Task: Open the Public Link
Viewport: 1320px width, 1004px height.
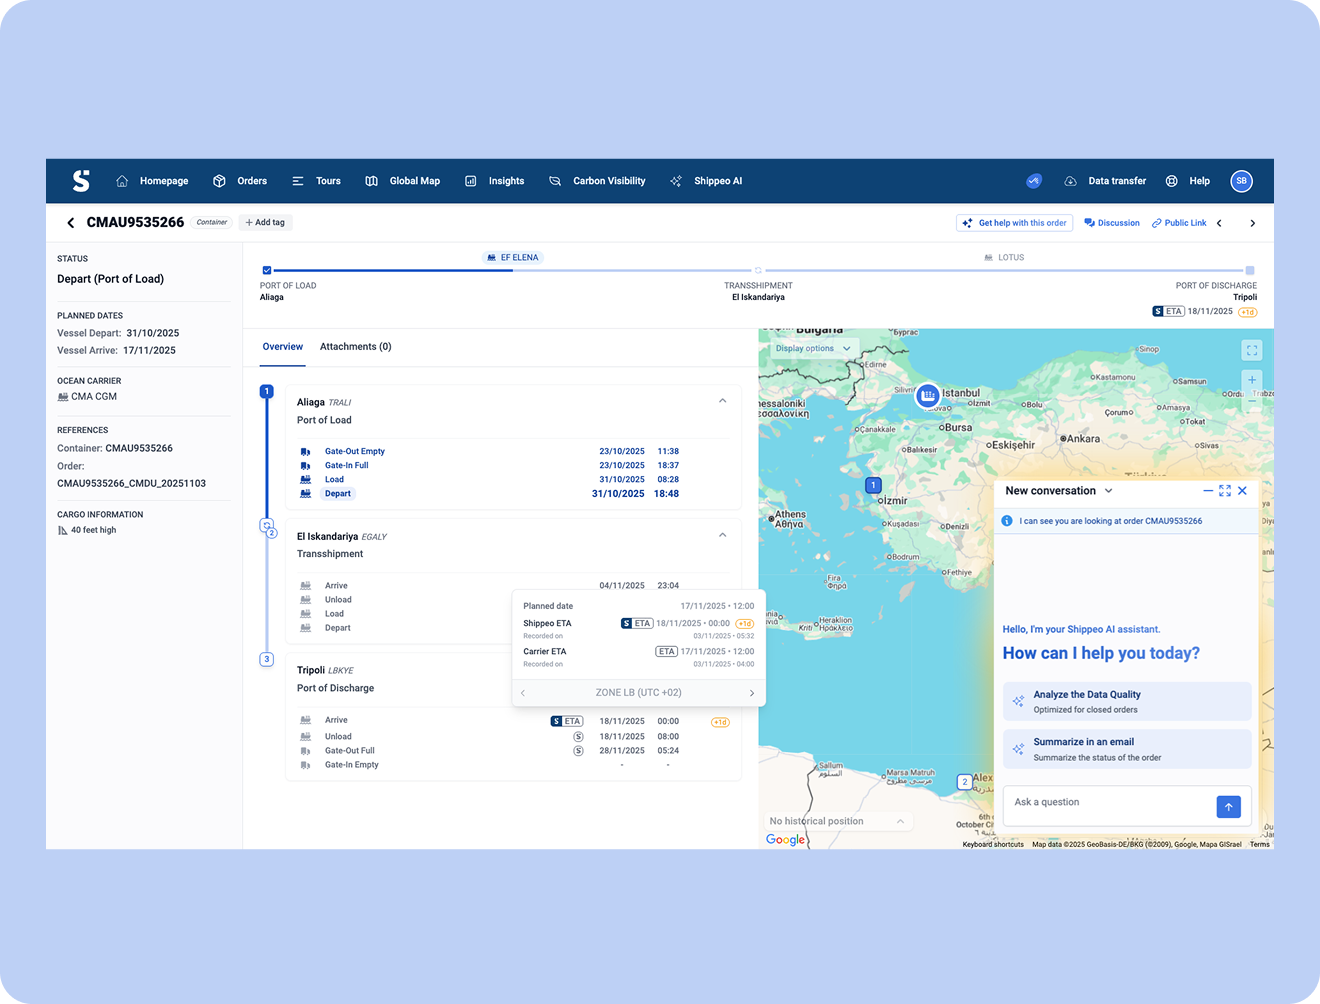Action: click(1179, 223)
